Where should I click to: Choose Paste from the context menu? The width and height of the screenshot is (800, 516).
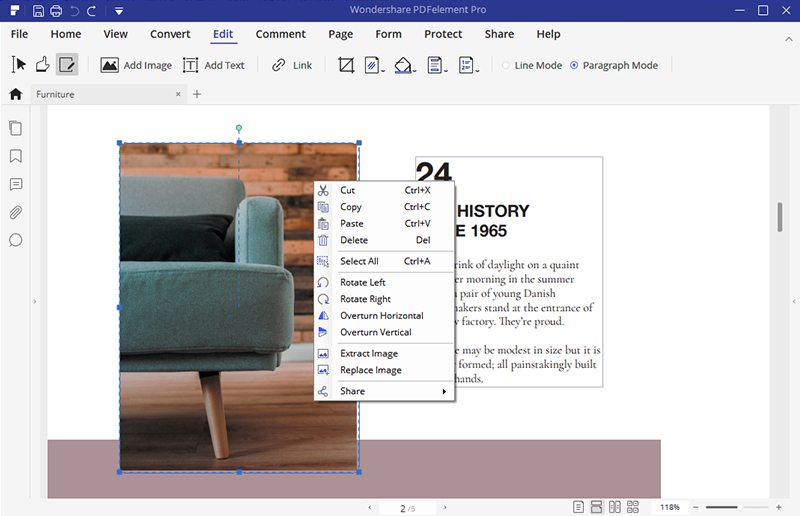pyautogui.click(x=384, y=224)
